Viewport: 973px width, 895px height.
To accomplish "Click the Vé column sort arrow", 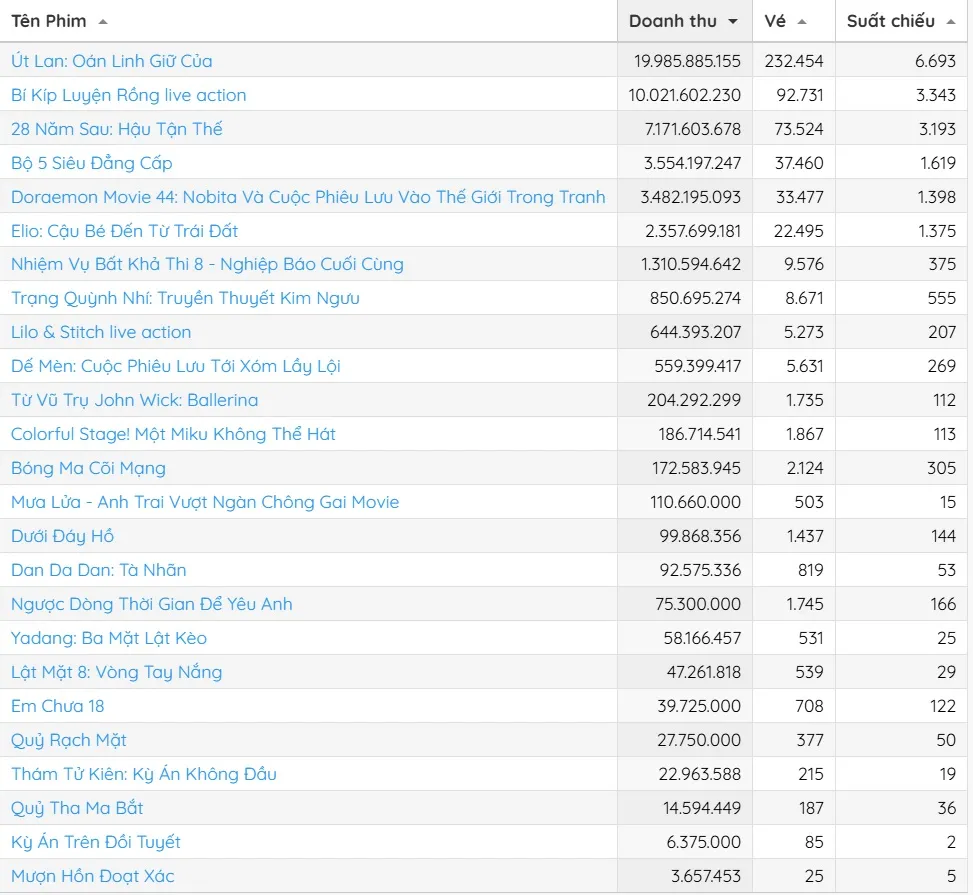I will click(802, 22).
